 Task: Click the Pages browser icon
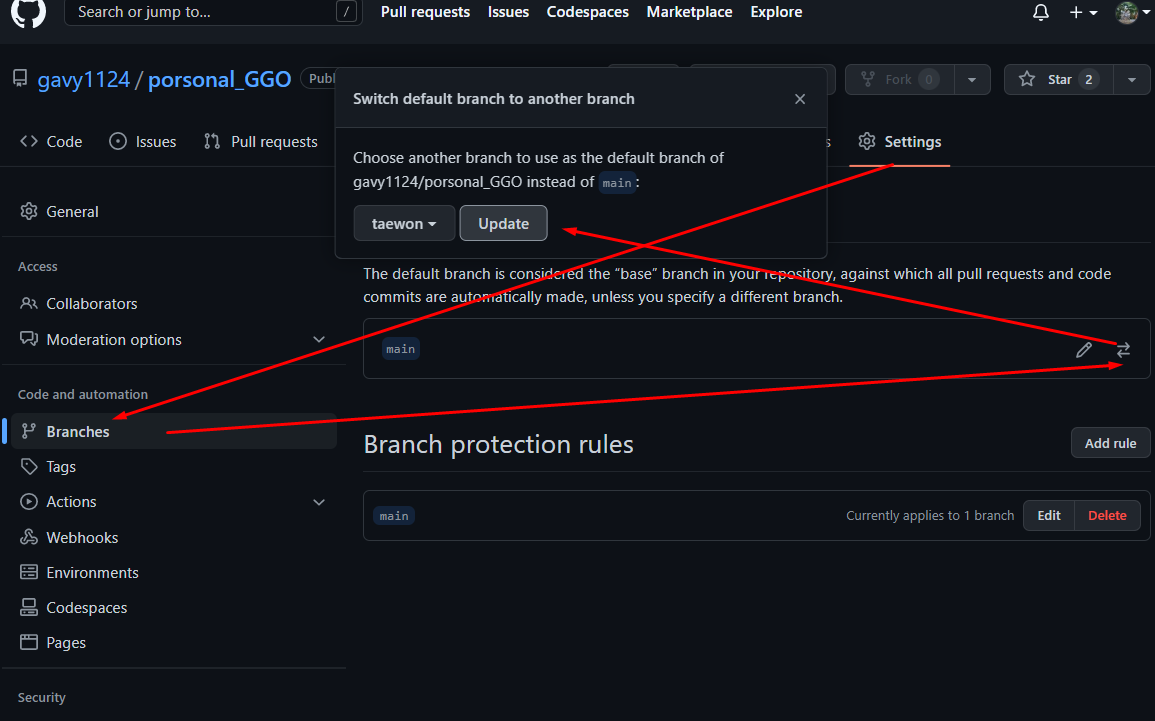click(29, 642)
